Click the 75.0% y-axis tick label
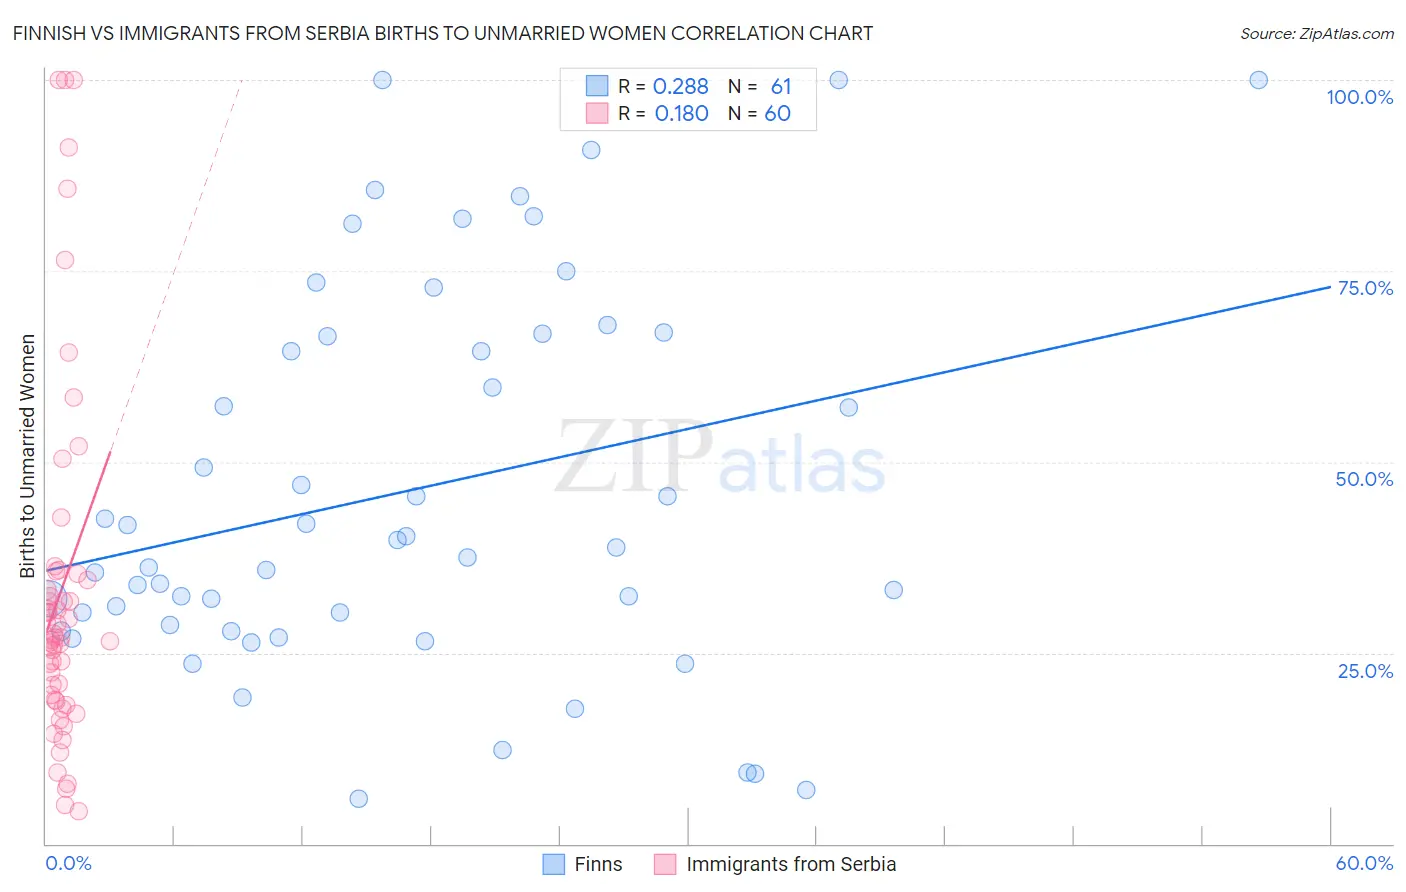Screen dimensions: 1406x892 (1365, 288)
